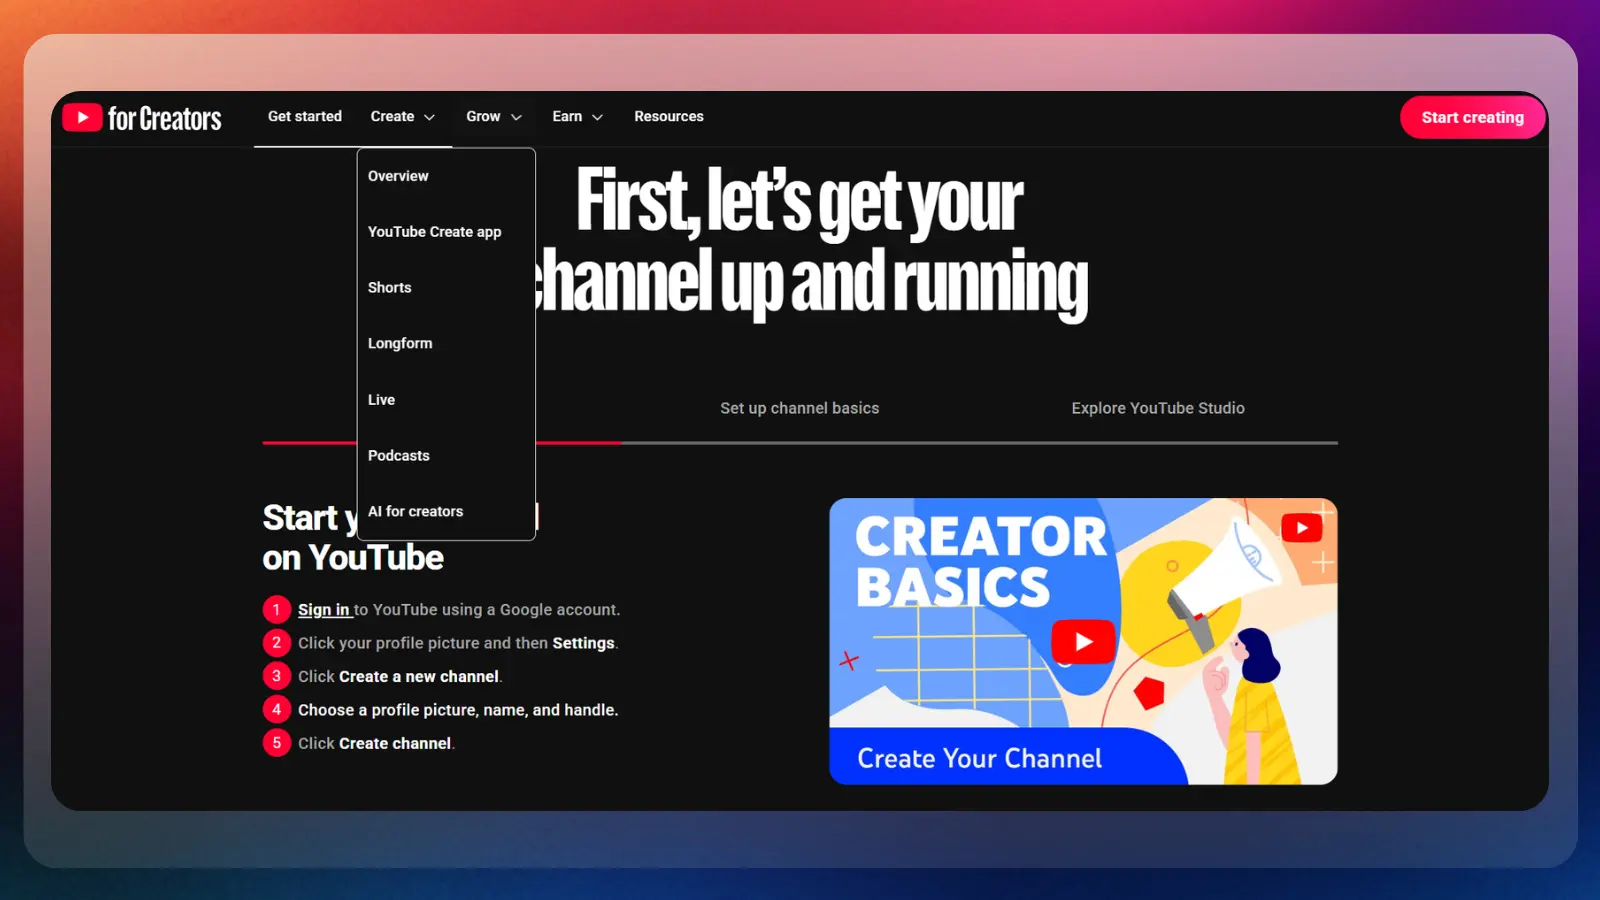Screen dimensions: 1600x900
Task: Open the Get started nav item
Action: click(x=305, y=117)
